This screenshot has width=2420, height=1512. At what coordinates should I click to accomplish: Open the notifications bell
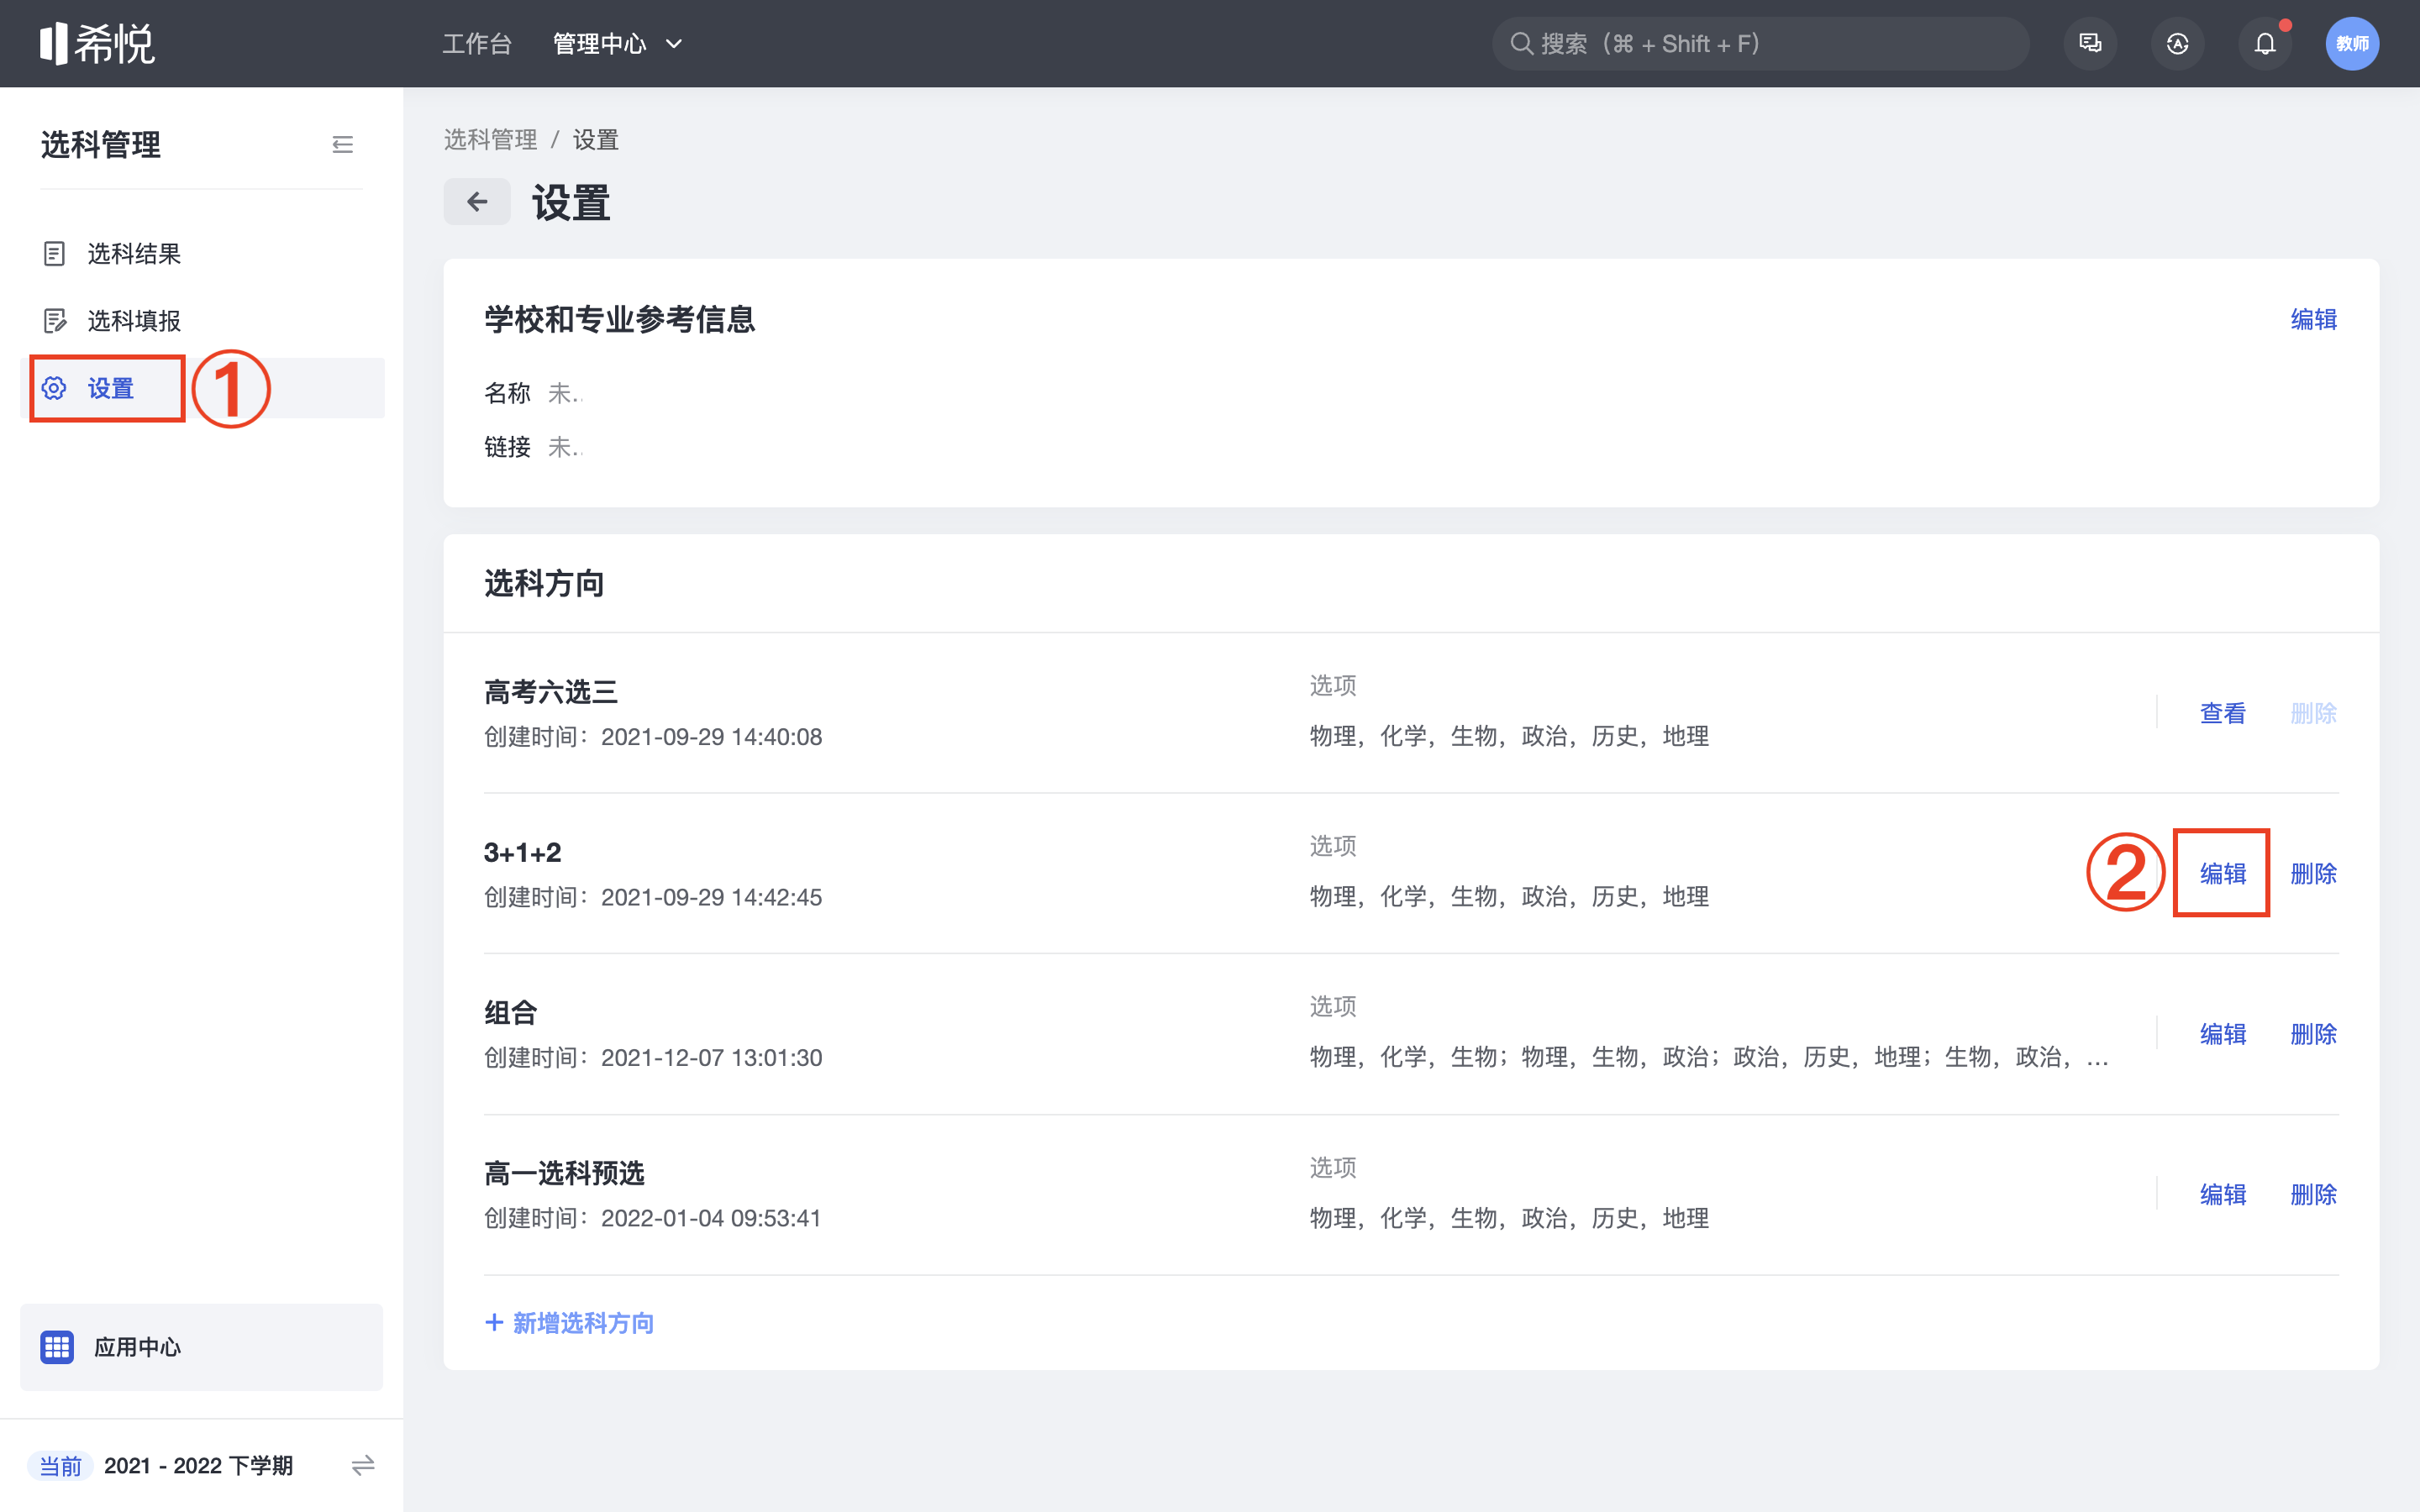2265,44
